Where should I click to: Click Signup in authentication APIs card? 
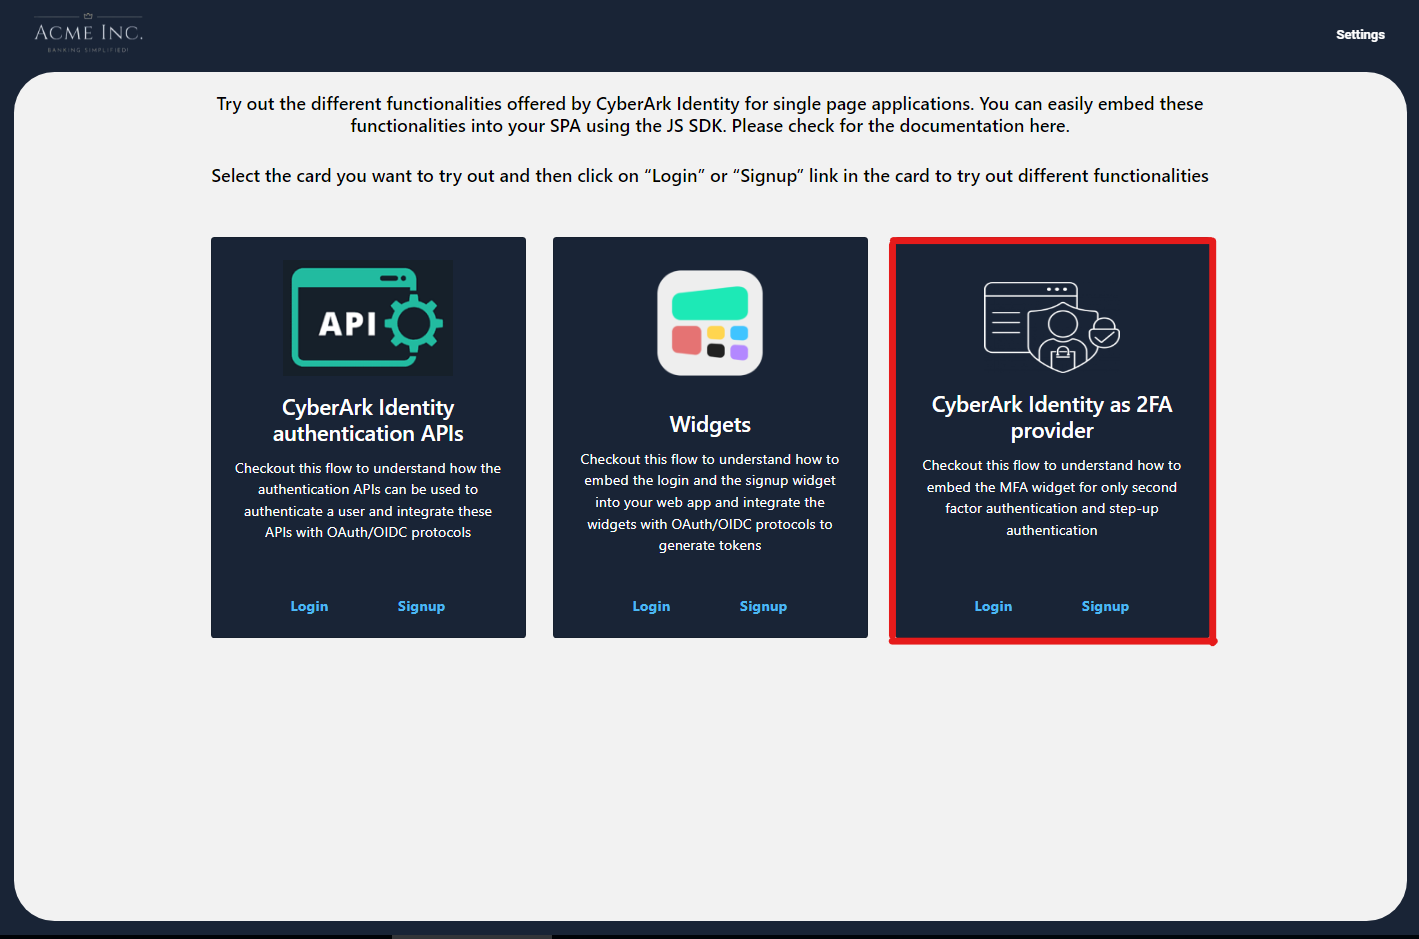tap(421, 606)
